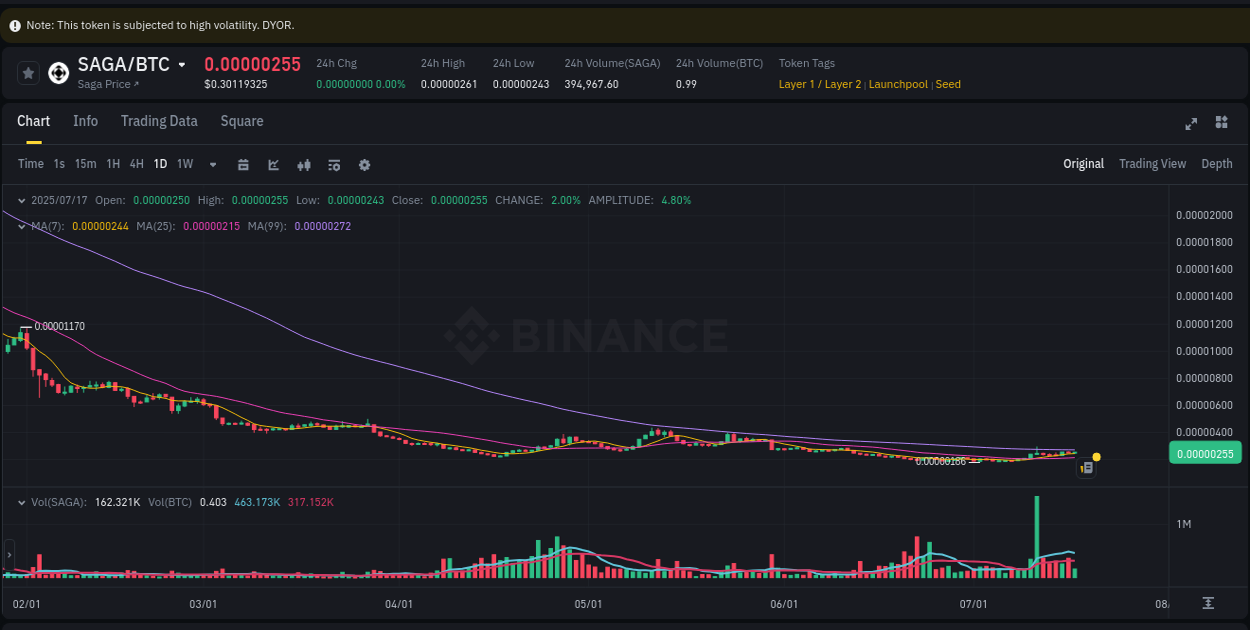
Task: Open the calendar date-range picker on chart toolbar
Action: pos(243,164)
